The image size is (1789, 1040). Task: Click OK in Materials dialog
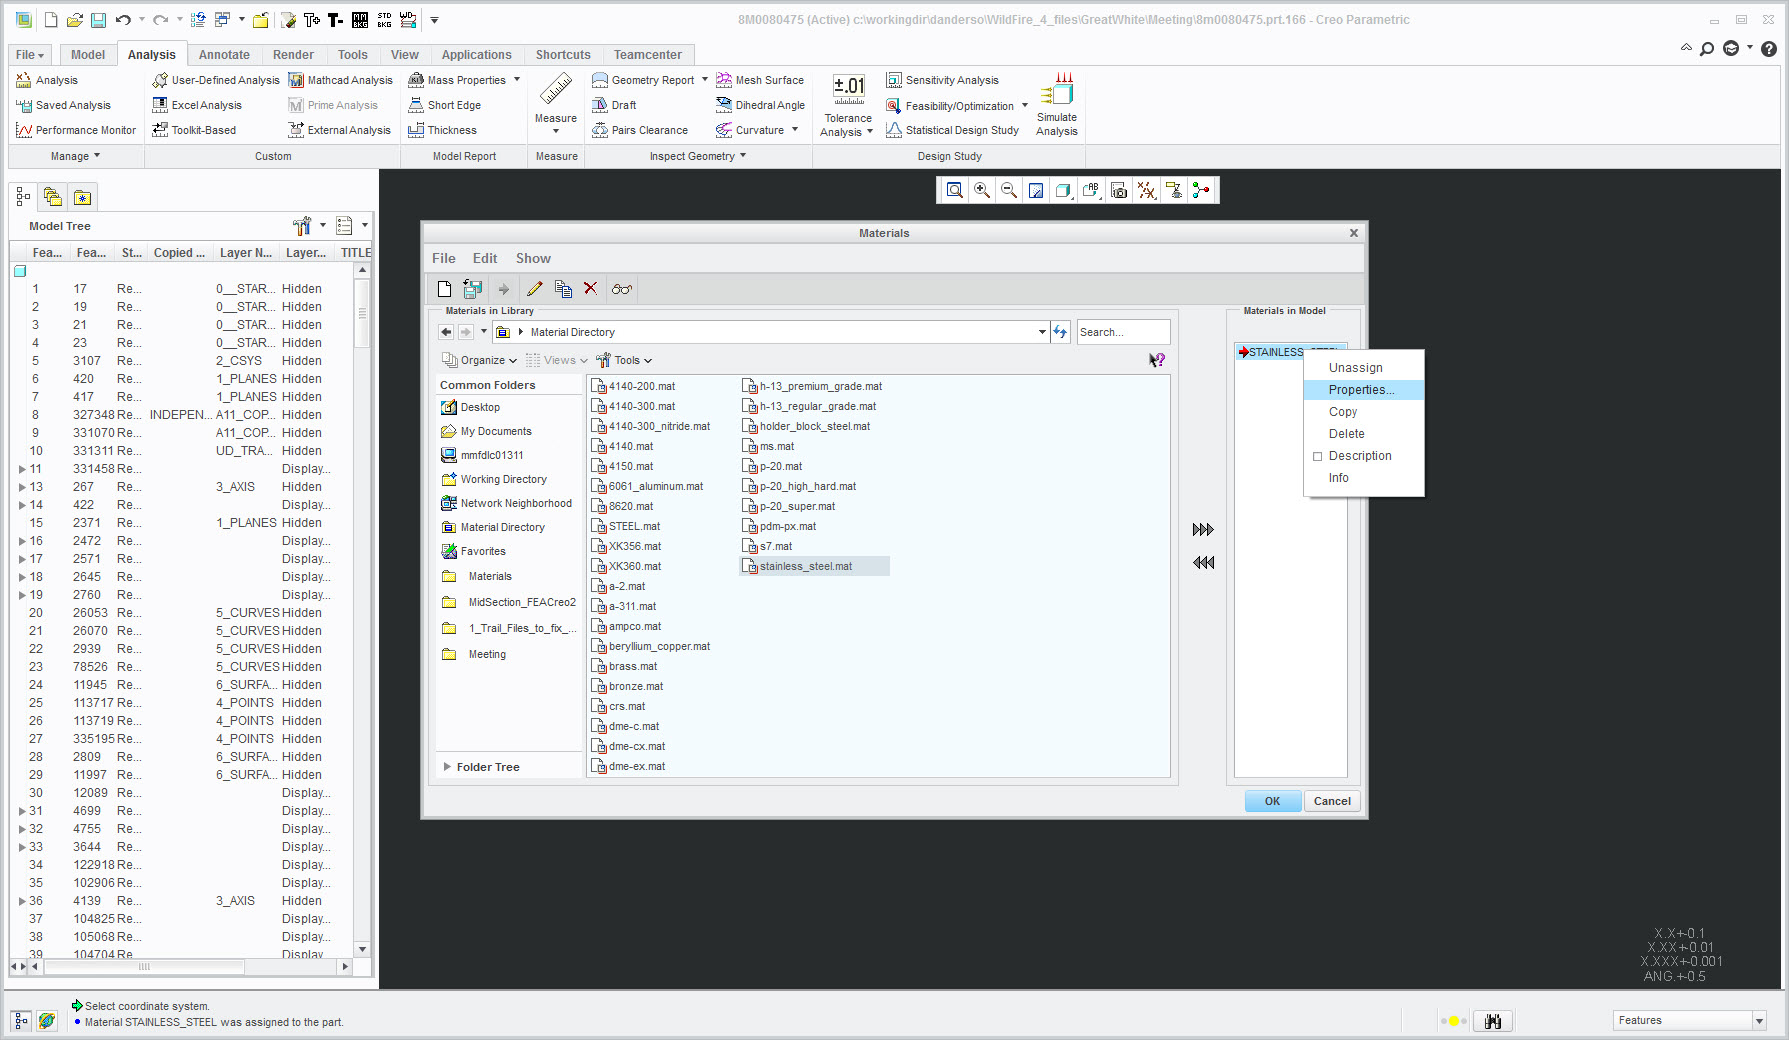click(x=1272, y=801)
